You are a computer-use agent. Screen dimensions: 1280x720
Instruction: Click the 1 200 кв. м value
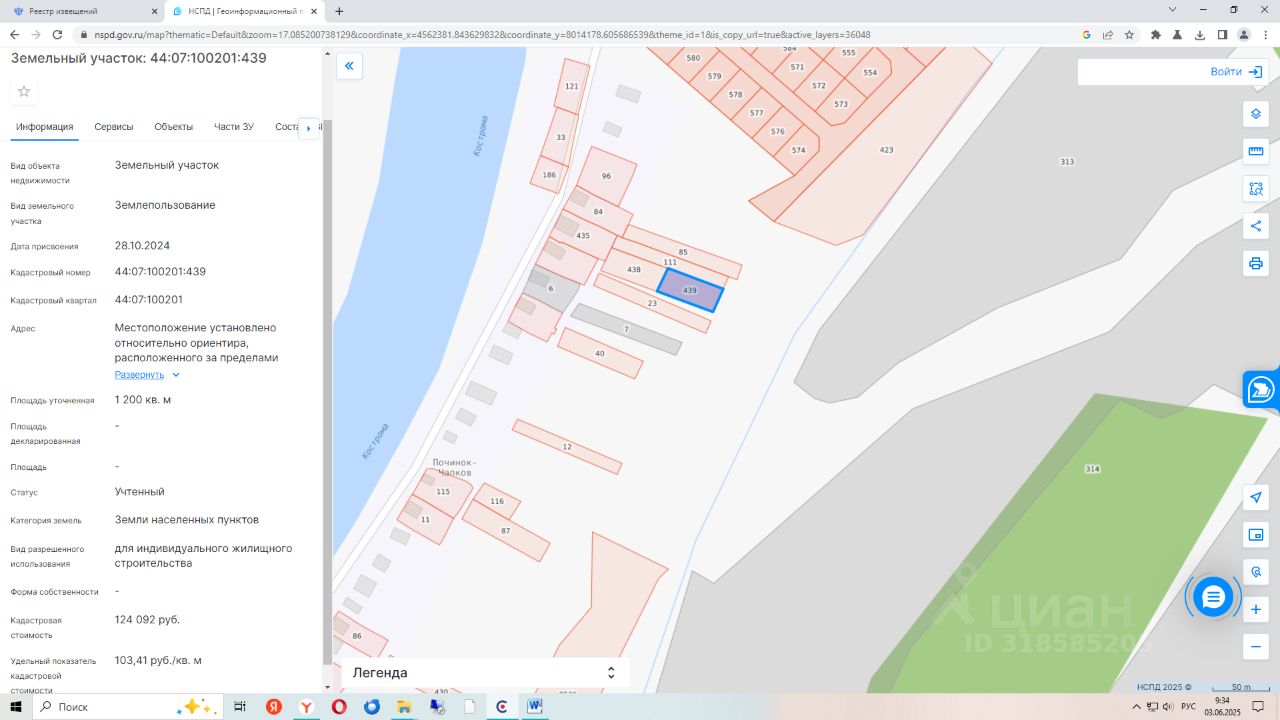pyautogui.click(x=143, y=400)
